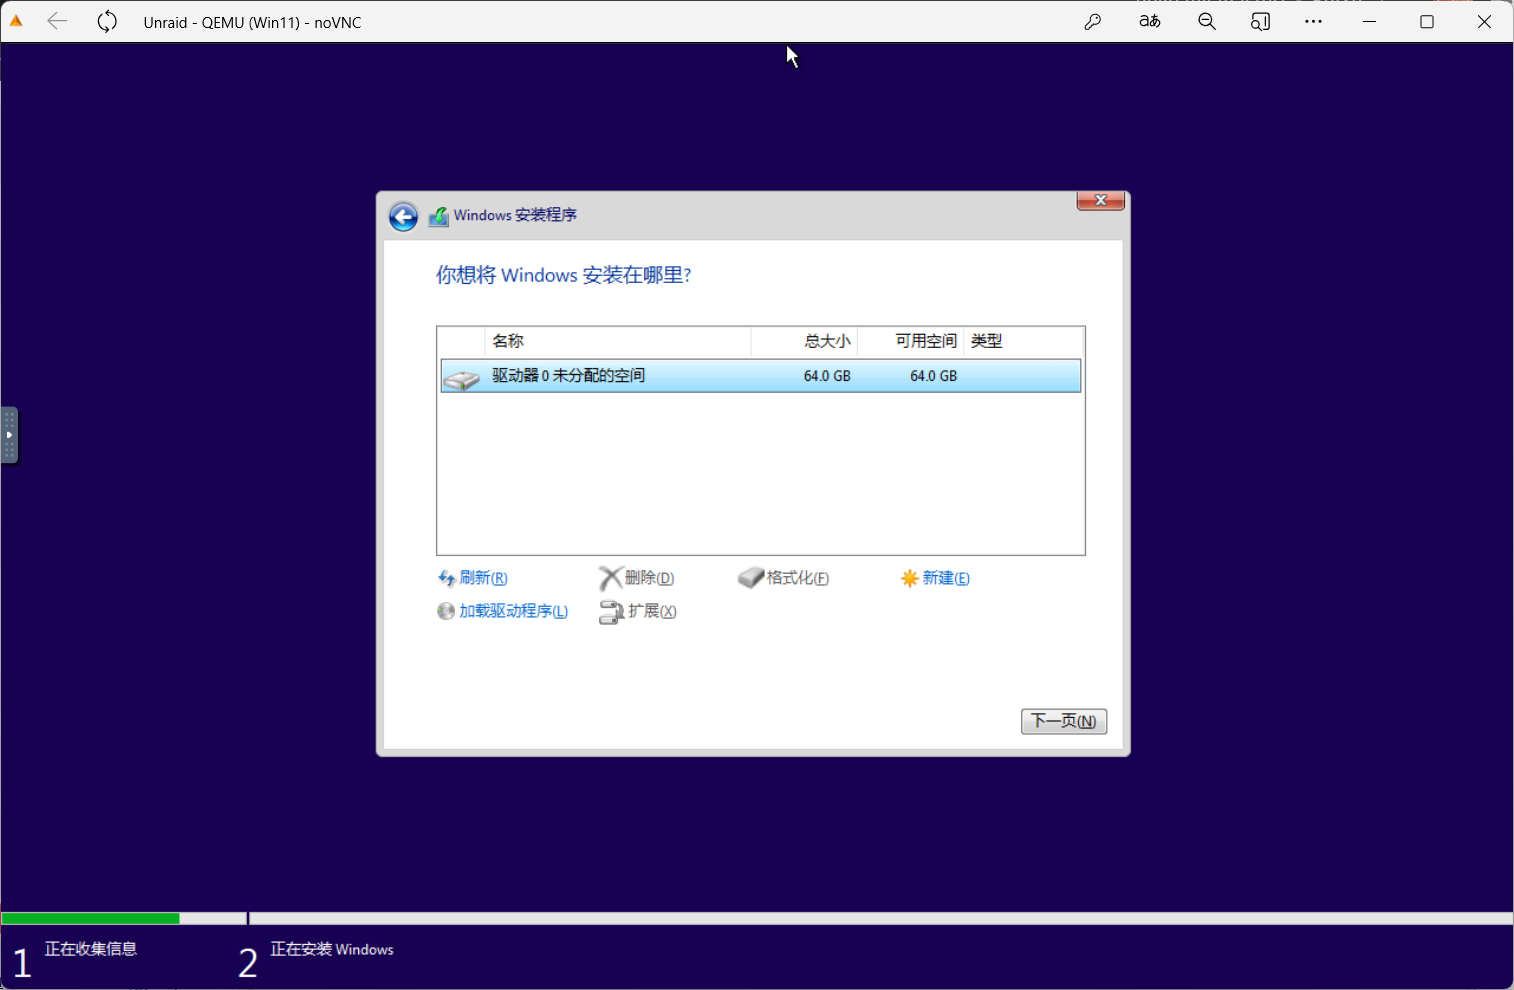The height and width of the screenshot is (990, 1514).
Task: Click the Free space (可用空间) column header
Action: tap(925, 341)
